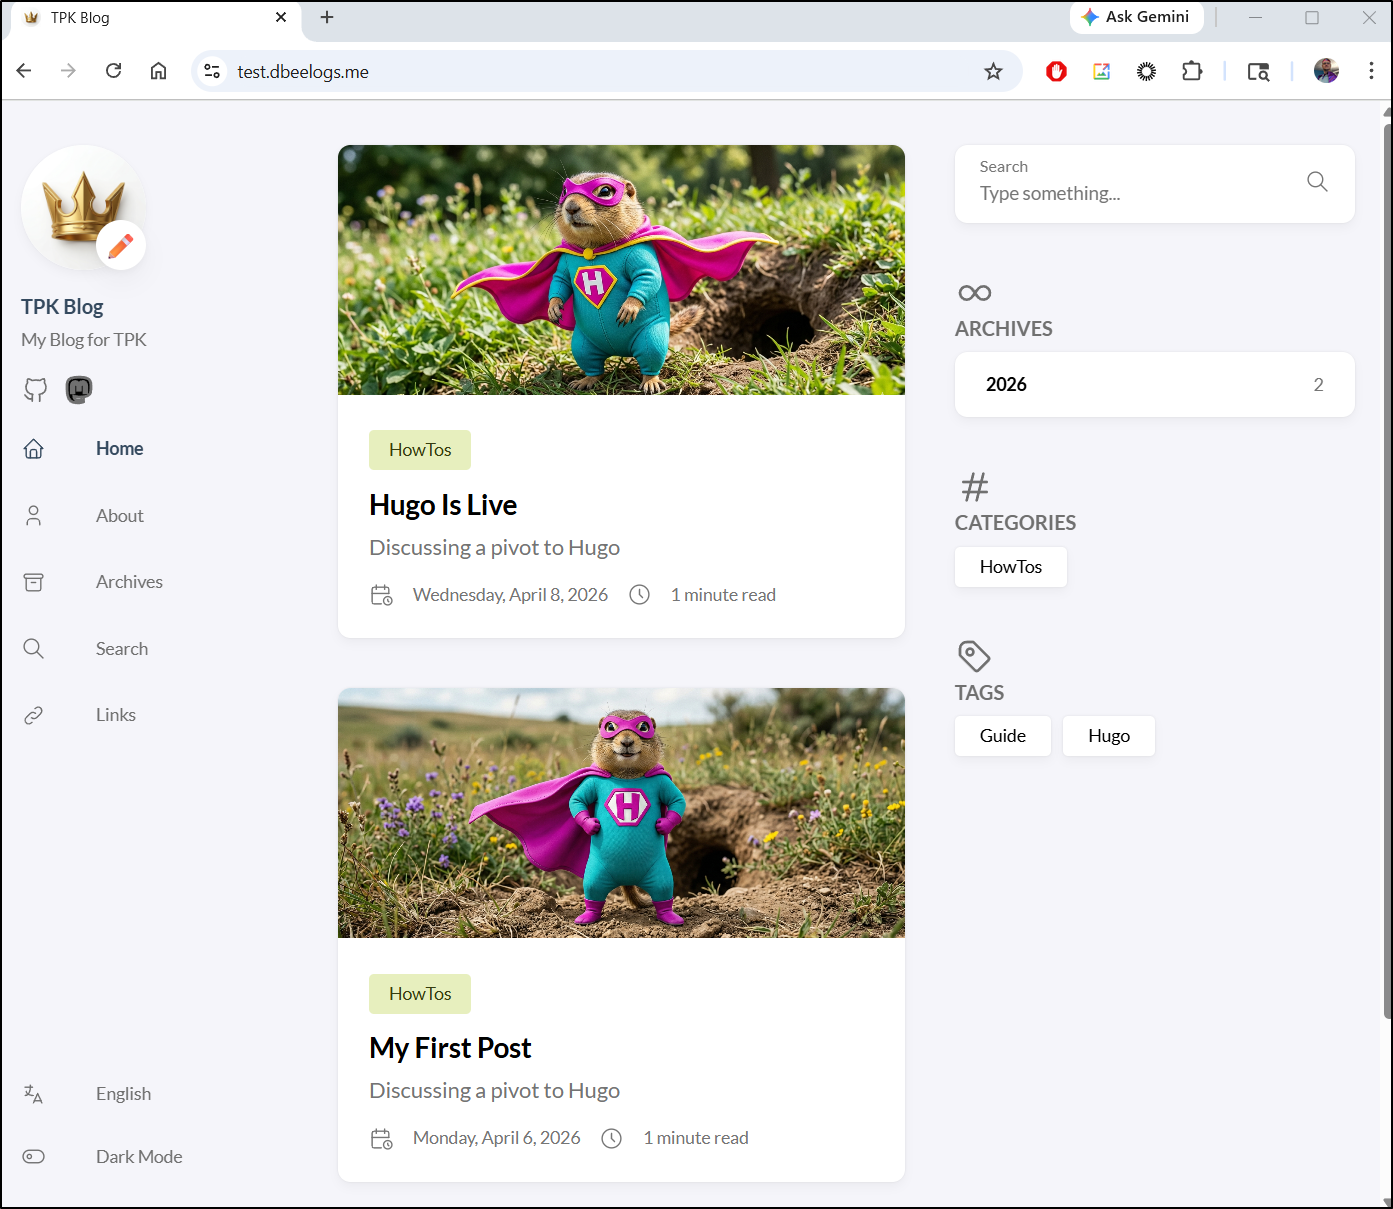Image resolution: width=1393 pixels, height=1209 pixels.
Task: Open the "Hugo Is Live" post title
Action: point(443,505)
